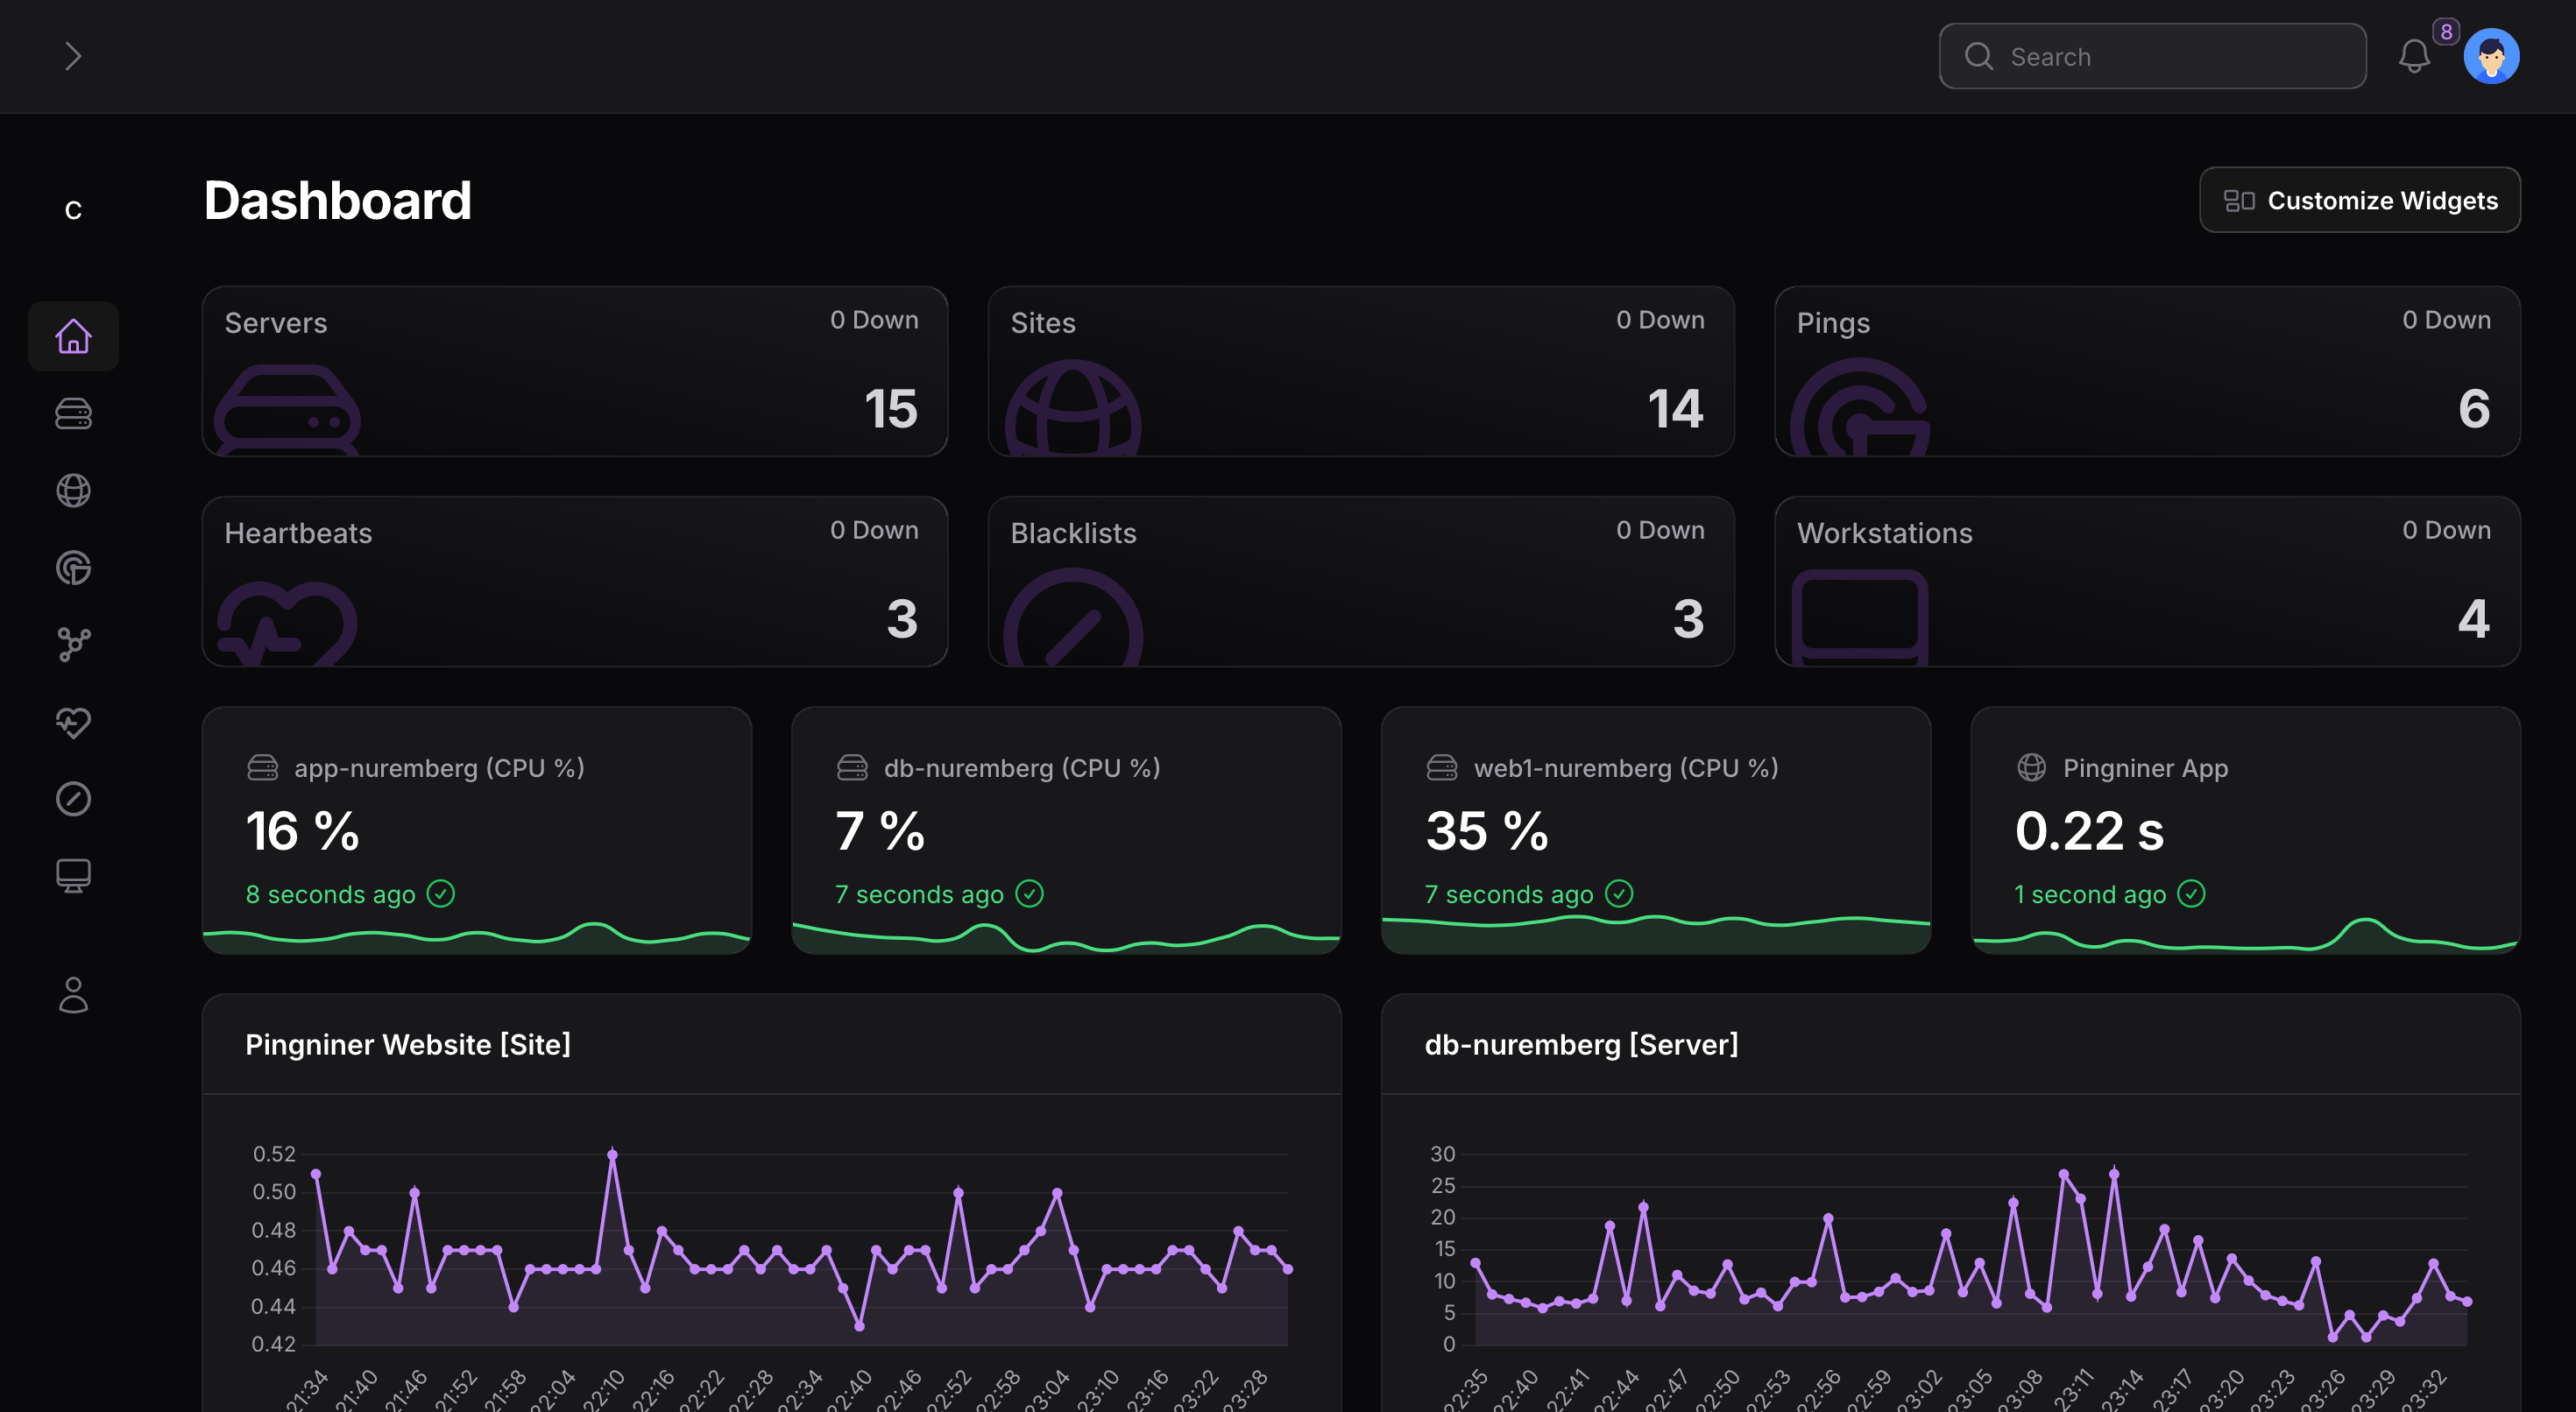The width and height of the screenshot is (2576, 1412).
Task: Open Heartbeats heart icon in sidebar
Action: pyautogui.click(x=73, y=721)
